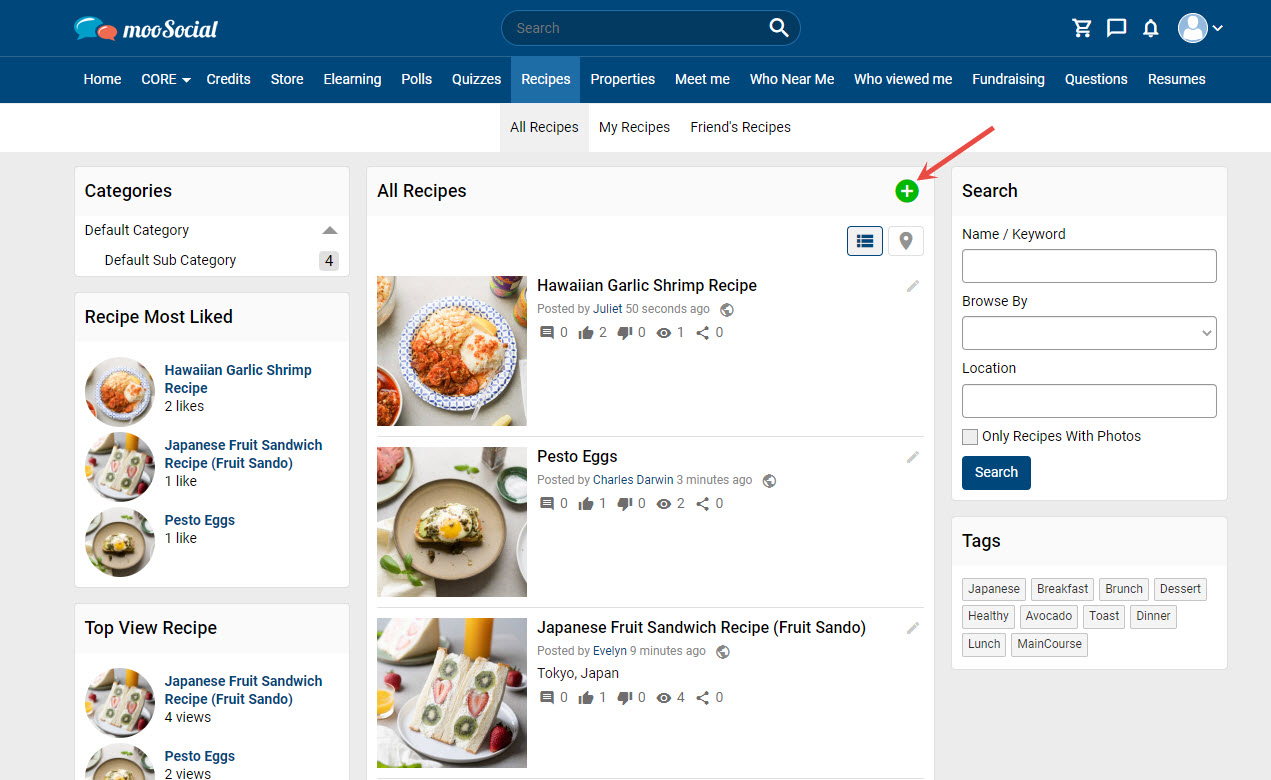Click share icon on Hawaiian Garlic Shrimp
Screen dimensions: 1271x780
[702, 333]
